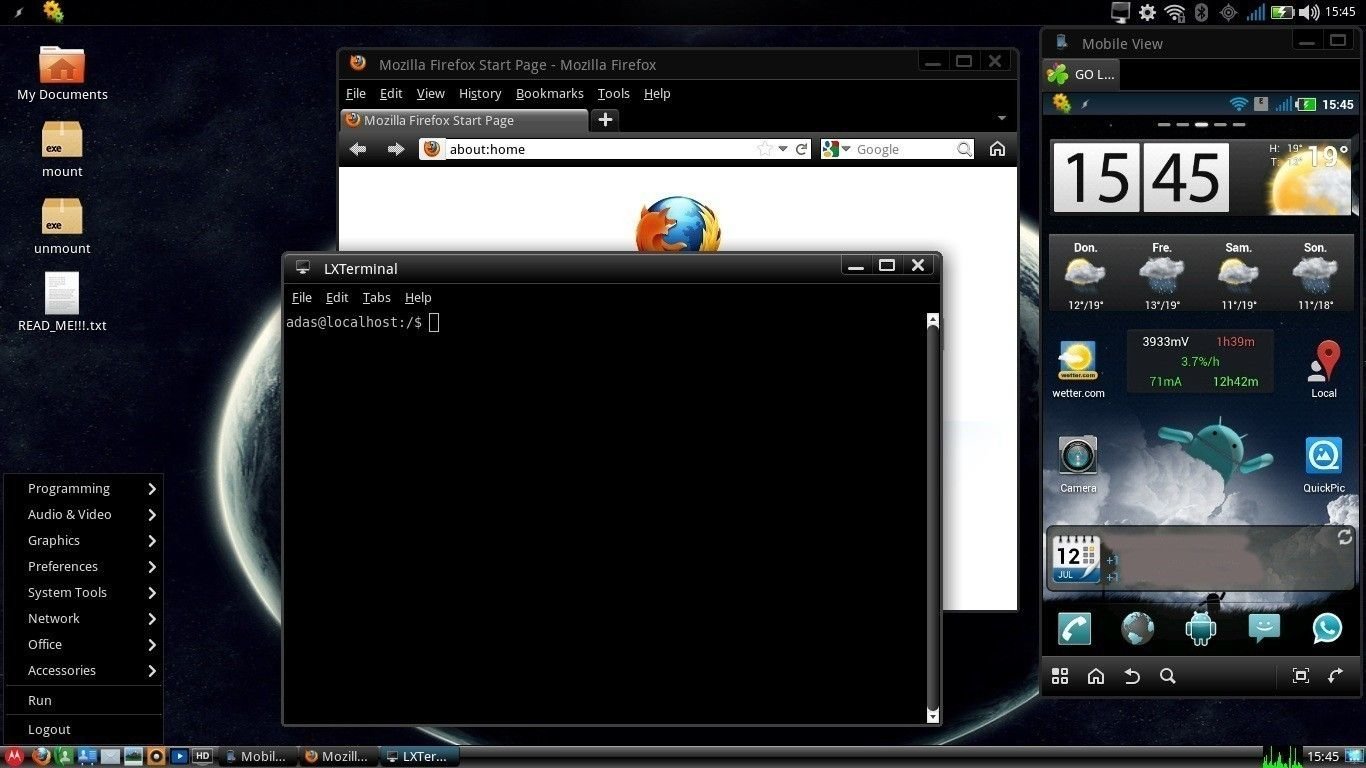Tap the Mobile View search button

tap(1167, 676)
